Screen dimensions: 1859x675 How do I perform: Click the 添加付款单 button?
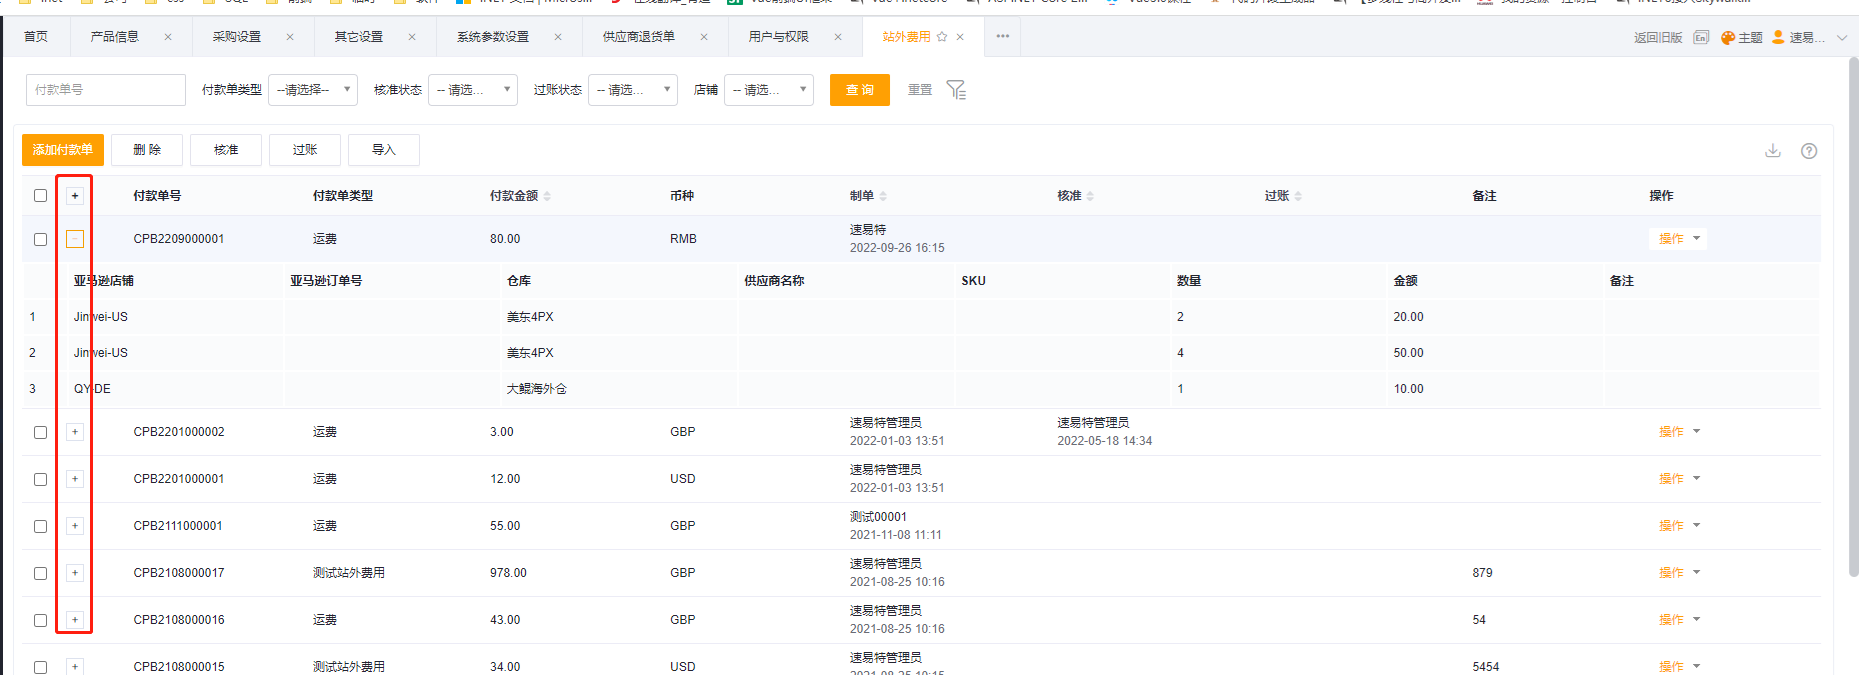tap(63, 150)
